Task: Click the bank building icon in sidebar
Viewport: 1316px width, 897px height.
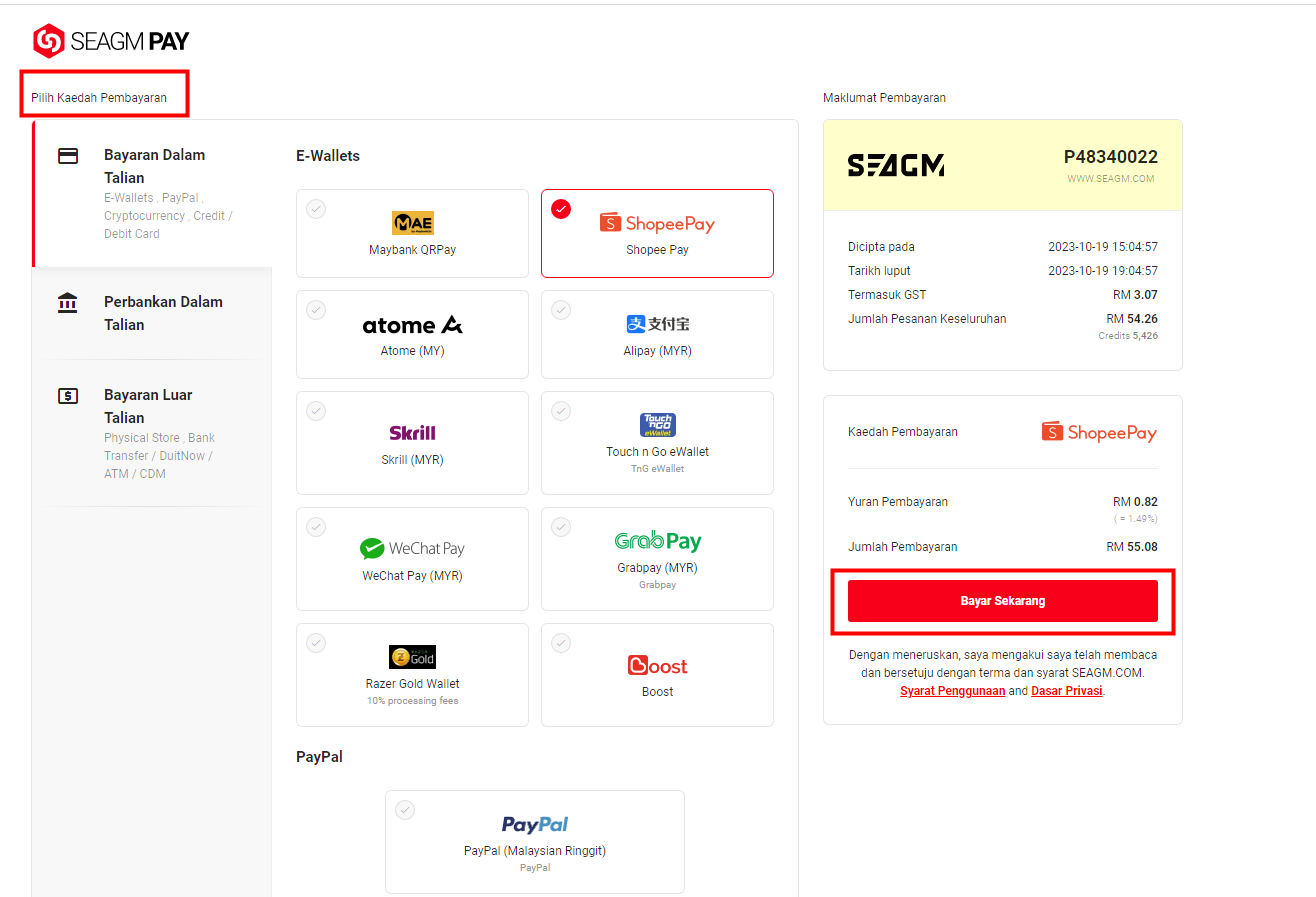Action: tap(68, 302)
